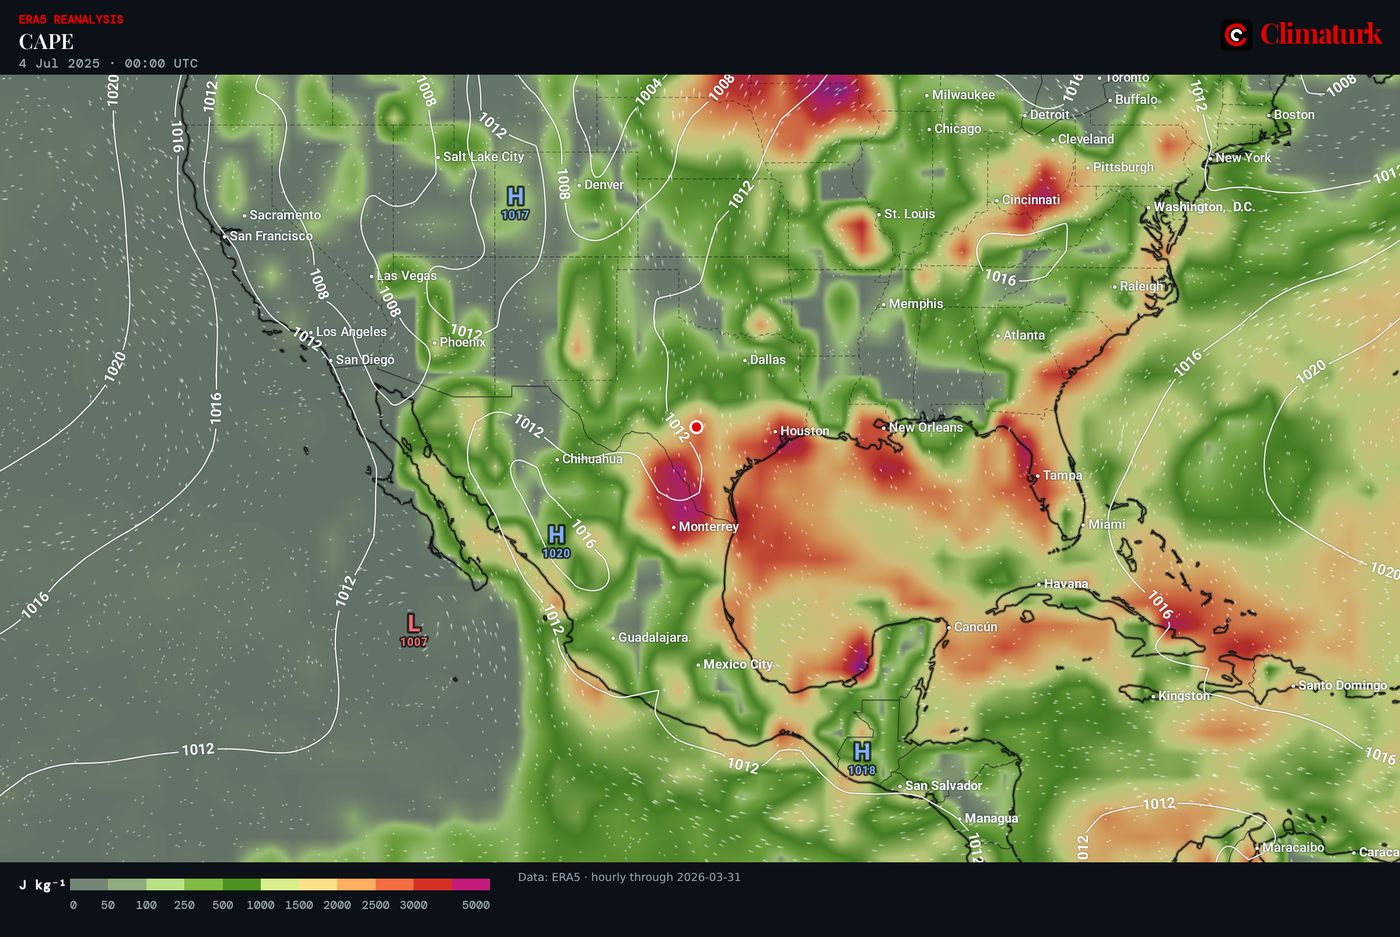
Task: Select the L 1007 low-pressure marker
Action: (414, 629)
